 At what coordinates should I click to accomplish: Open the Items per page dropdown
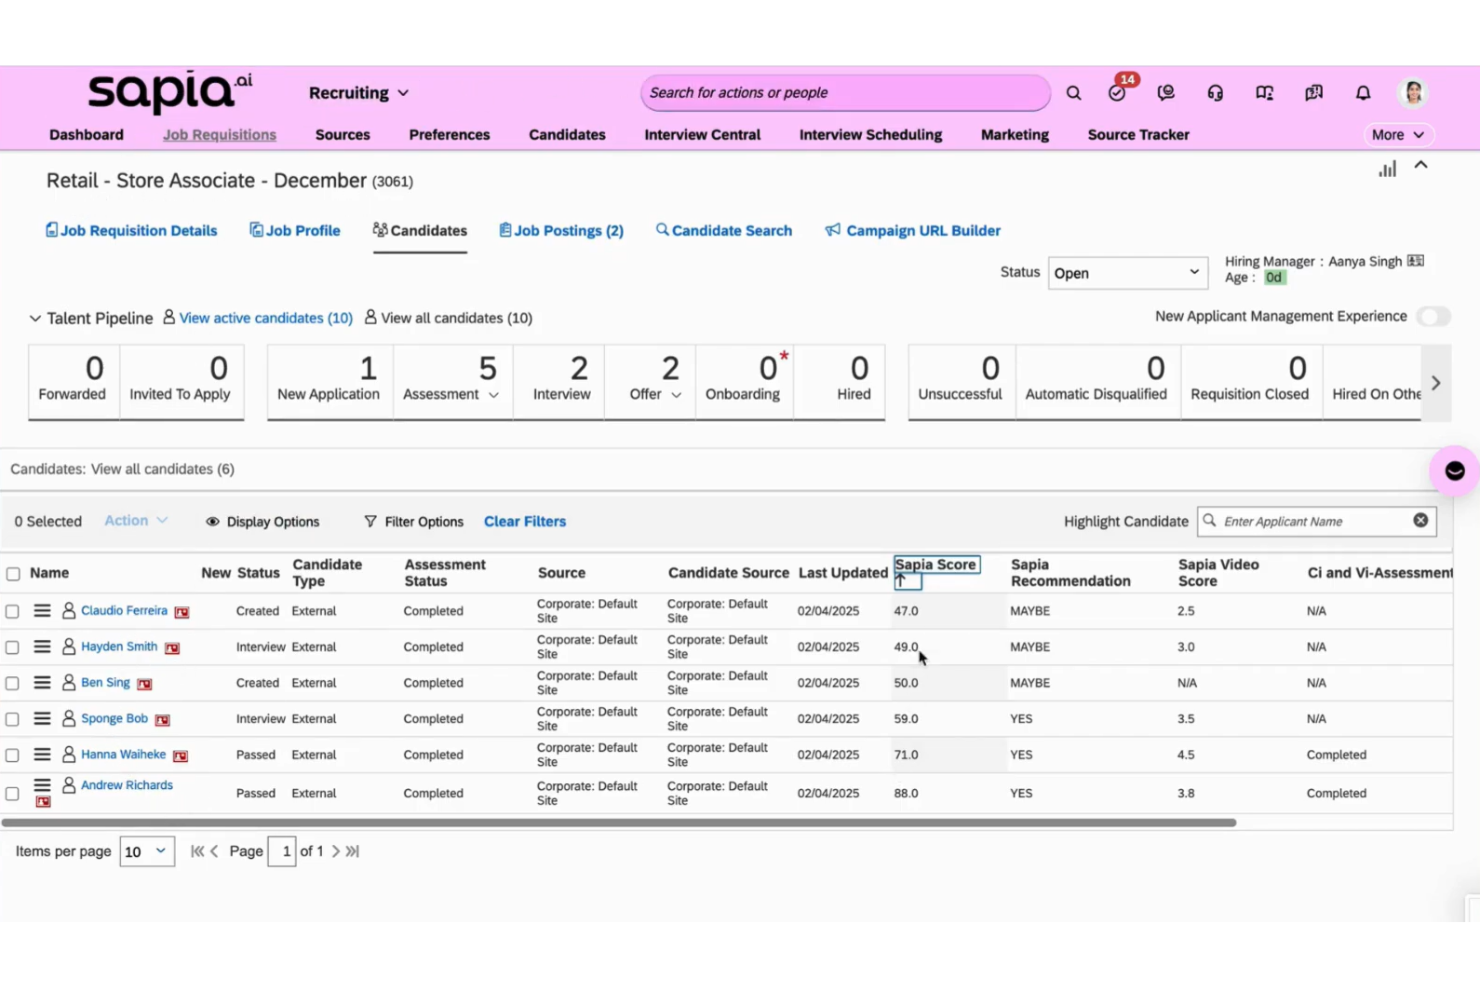click(x=147, y=851)
